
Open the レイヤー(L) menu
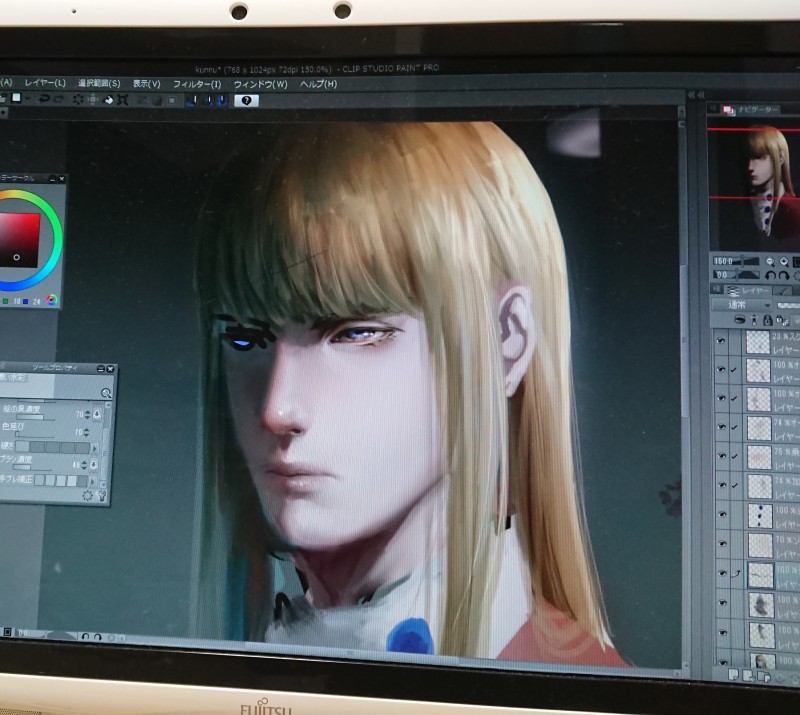click(45, 83)
